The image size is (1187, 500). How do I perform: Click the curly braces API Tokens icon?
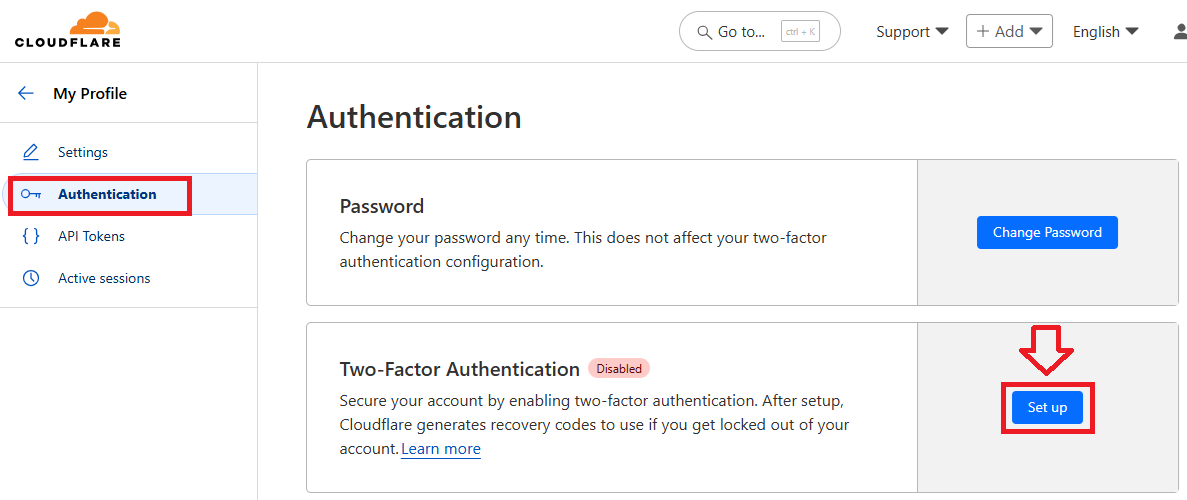[31, 236]
